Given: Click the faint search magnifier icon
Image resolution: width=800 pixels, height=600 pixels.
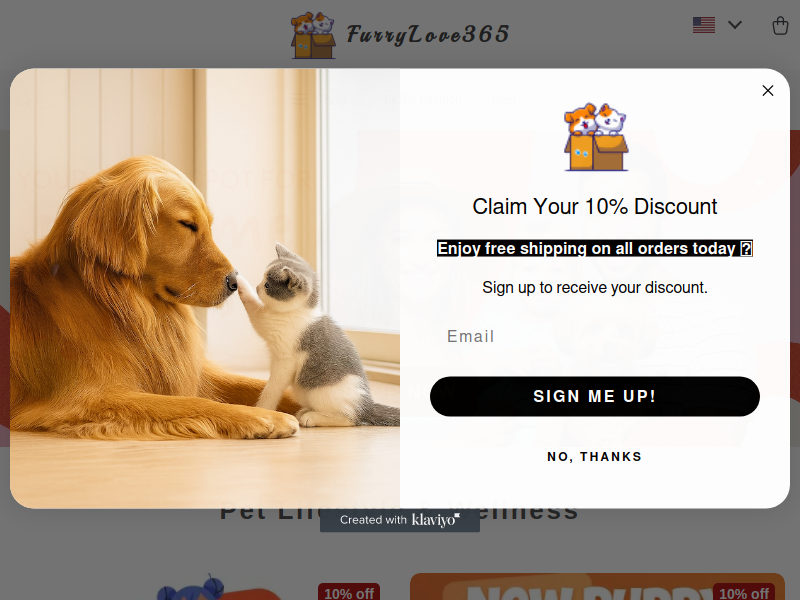Looking at the screenshot, I should (x=22, y=99).
